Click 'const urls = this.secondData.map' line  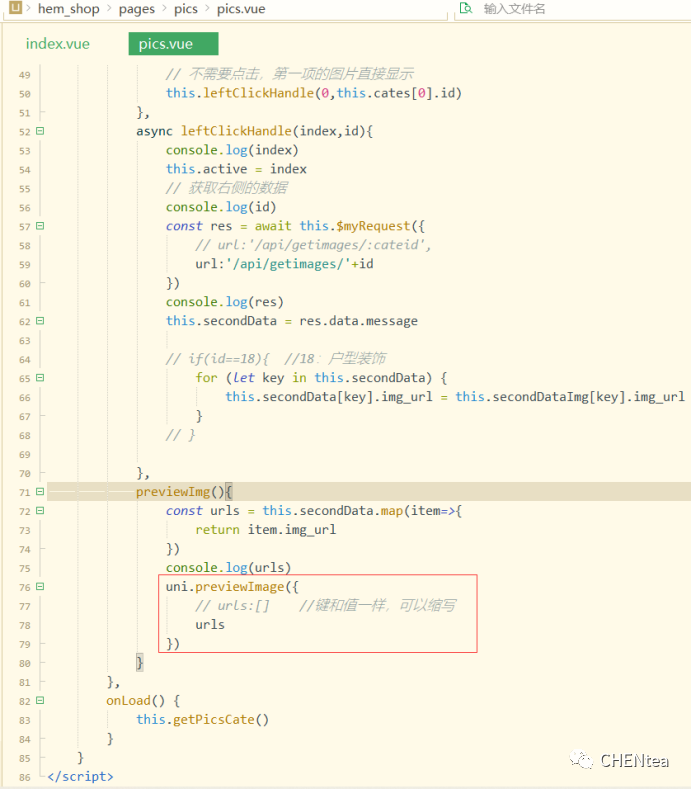pyautogui.click(x=314, y=511)
